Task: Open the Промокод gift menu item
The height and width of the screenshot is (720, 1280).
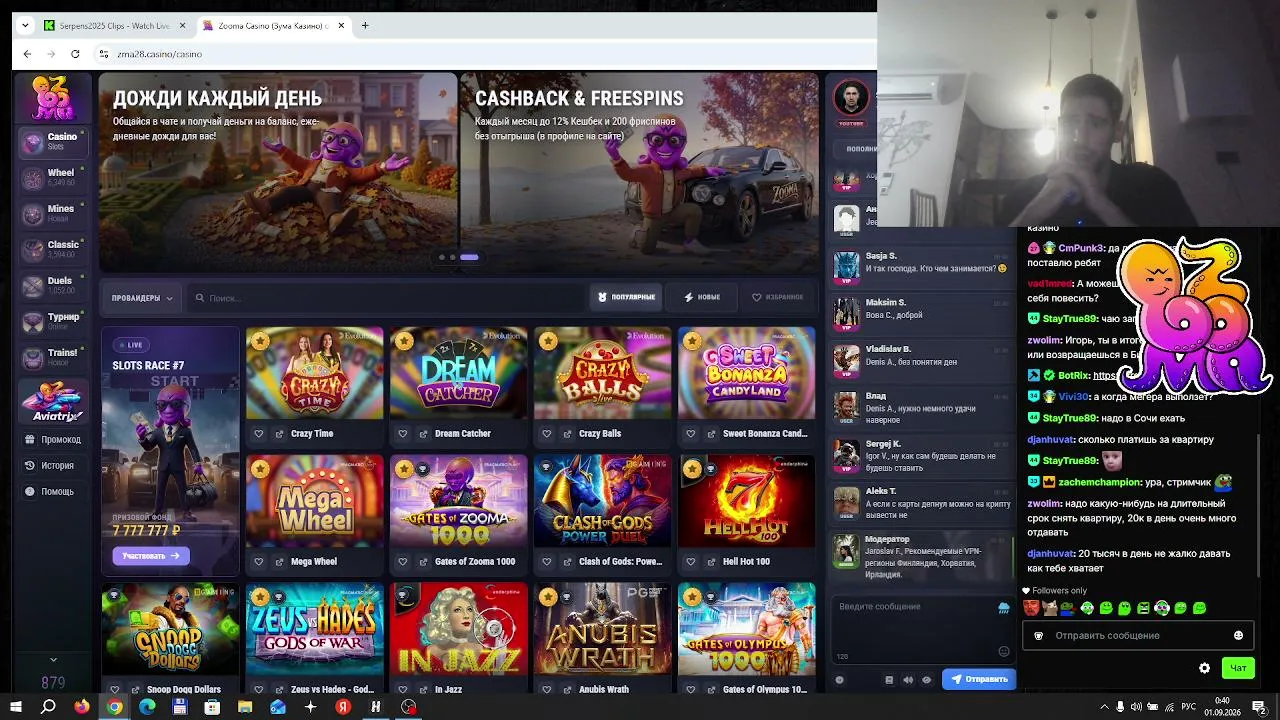Action: [x=53, y=440]
